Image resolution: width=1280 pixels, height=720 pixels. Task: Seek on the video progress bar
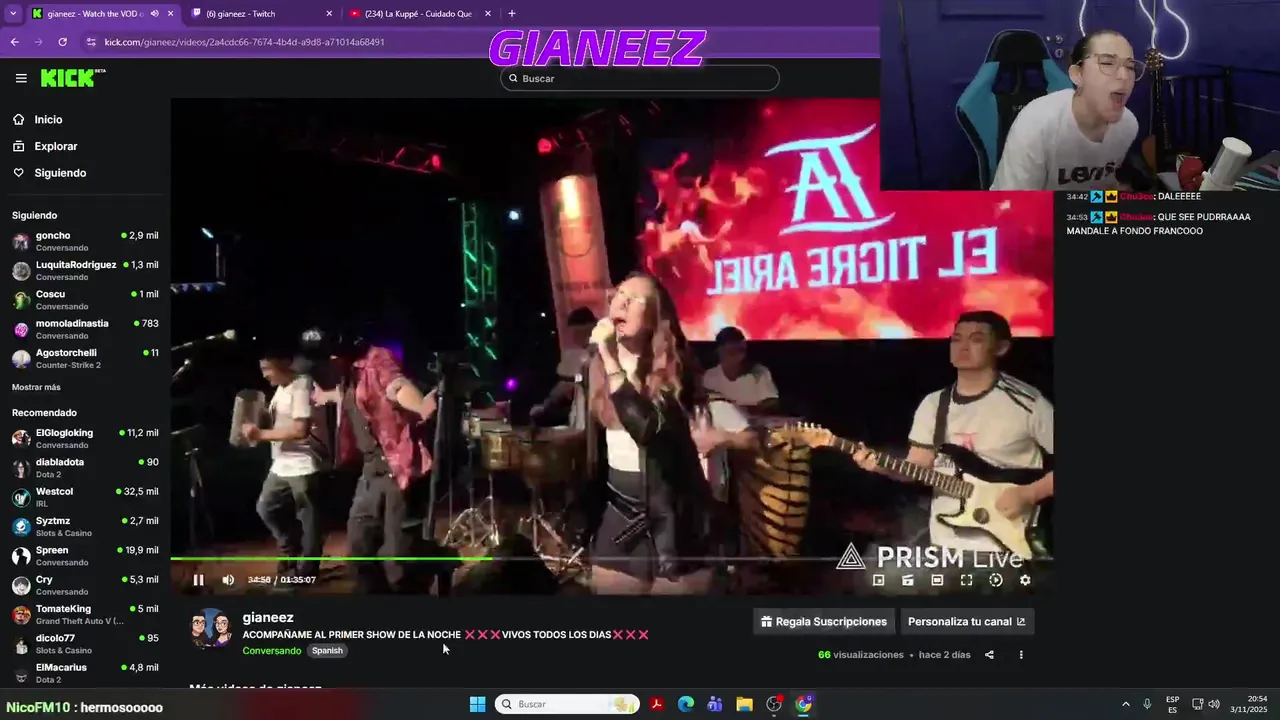tap(611, 558)
